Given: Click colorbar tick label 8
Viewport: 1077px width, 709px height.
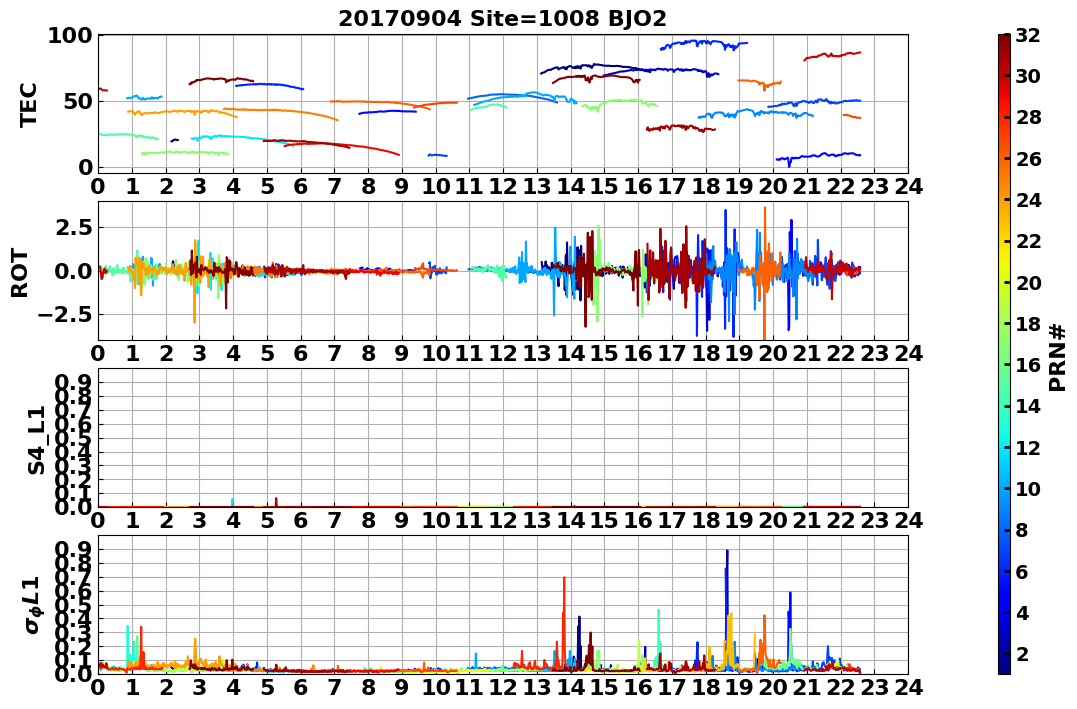Looking at the screenshot, I should tap(1022, 530).
